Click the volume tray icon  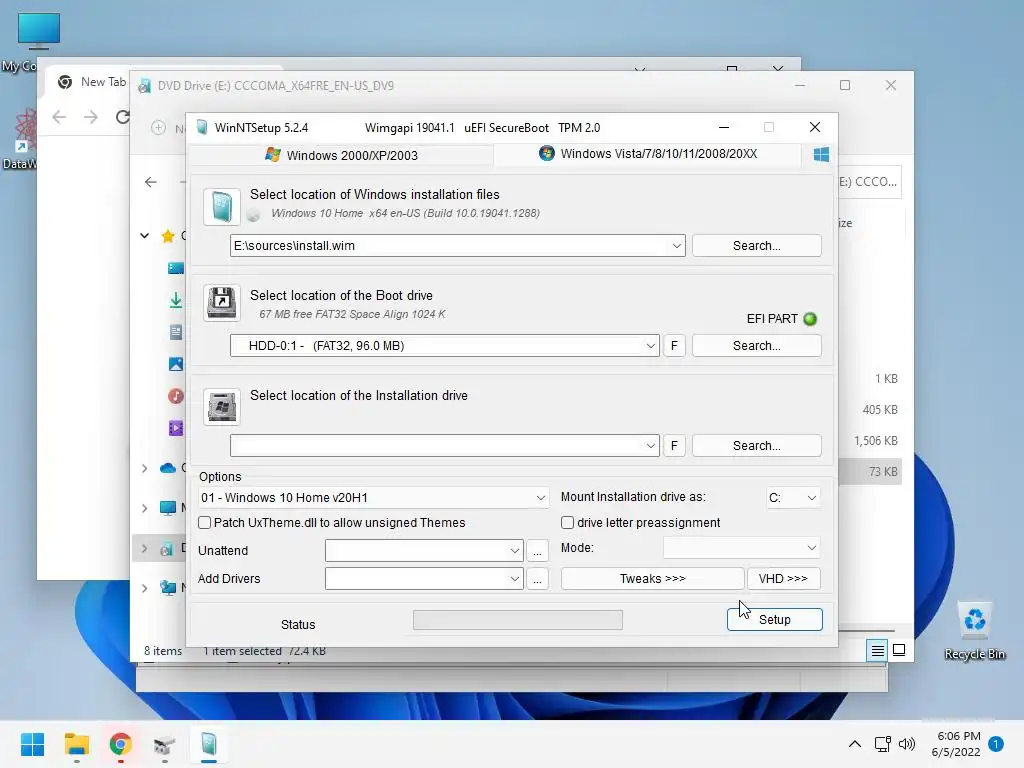click(x=906, y=744)
